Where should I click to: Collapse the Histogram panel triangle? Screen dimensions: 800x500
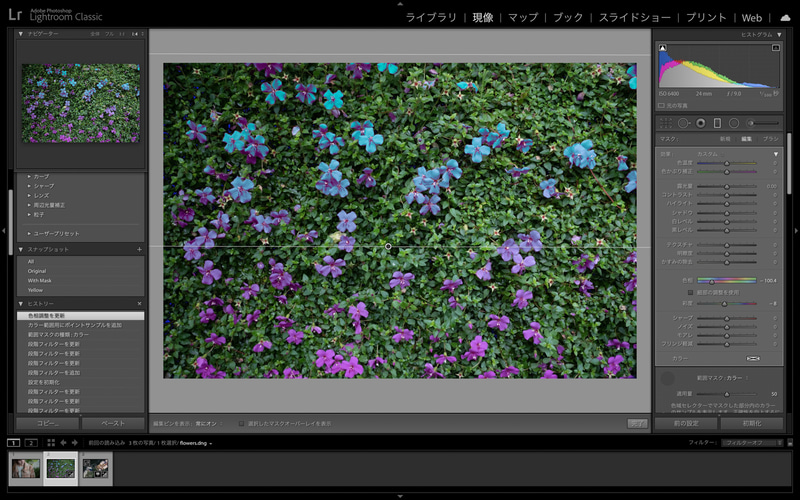click(x=779, y=35)
